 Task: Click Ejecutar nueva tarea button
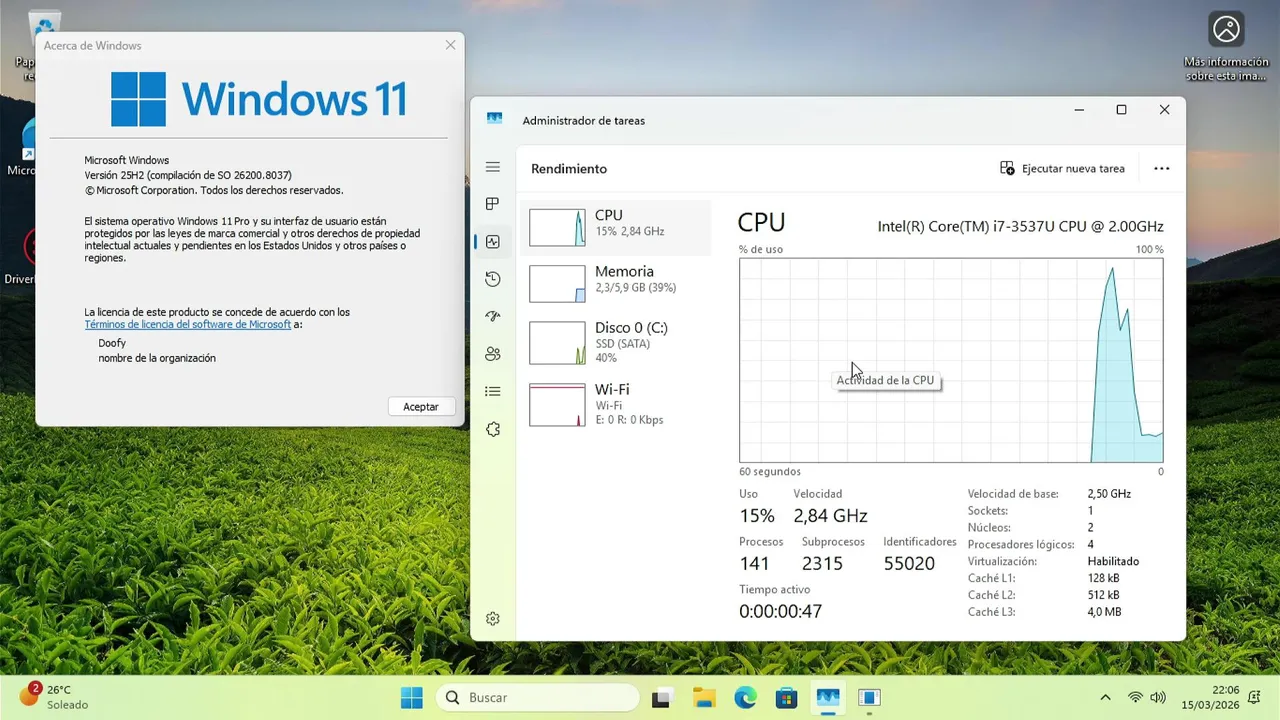pos(1062,169)
